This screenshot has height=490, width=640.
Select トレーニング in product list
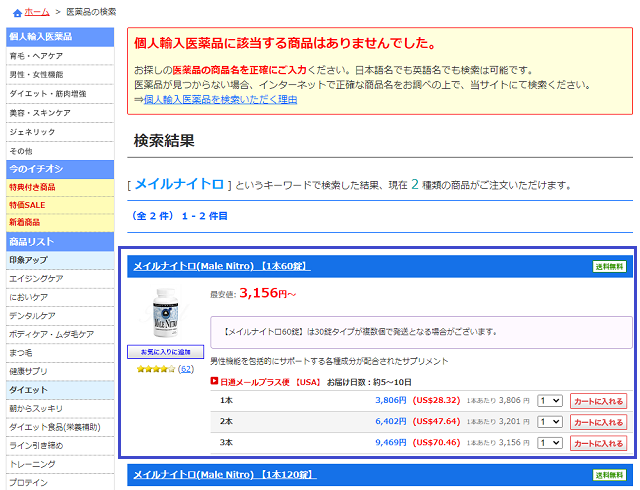click(60, 464)
